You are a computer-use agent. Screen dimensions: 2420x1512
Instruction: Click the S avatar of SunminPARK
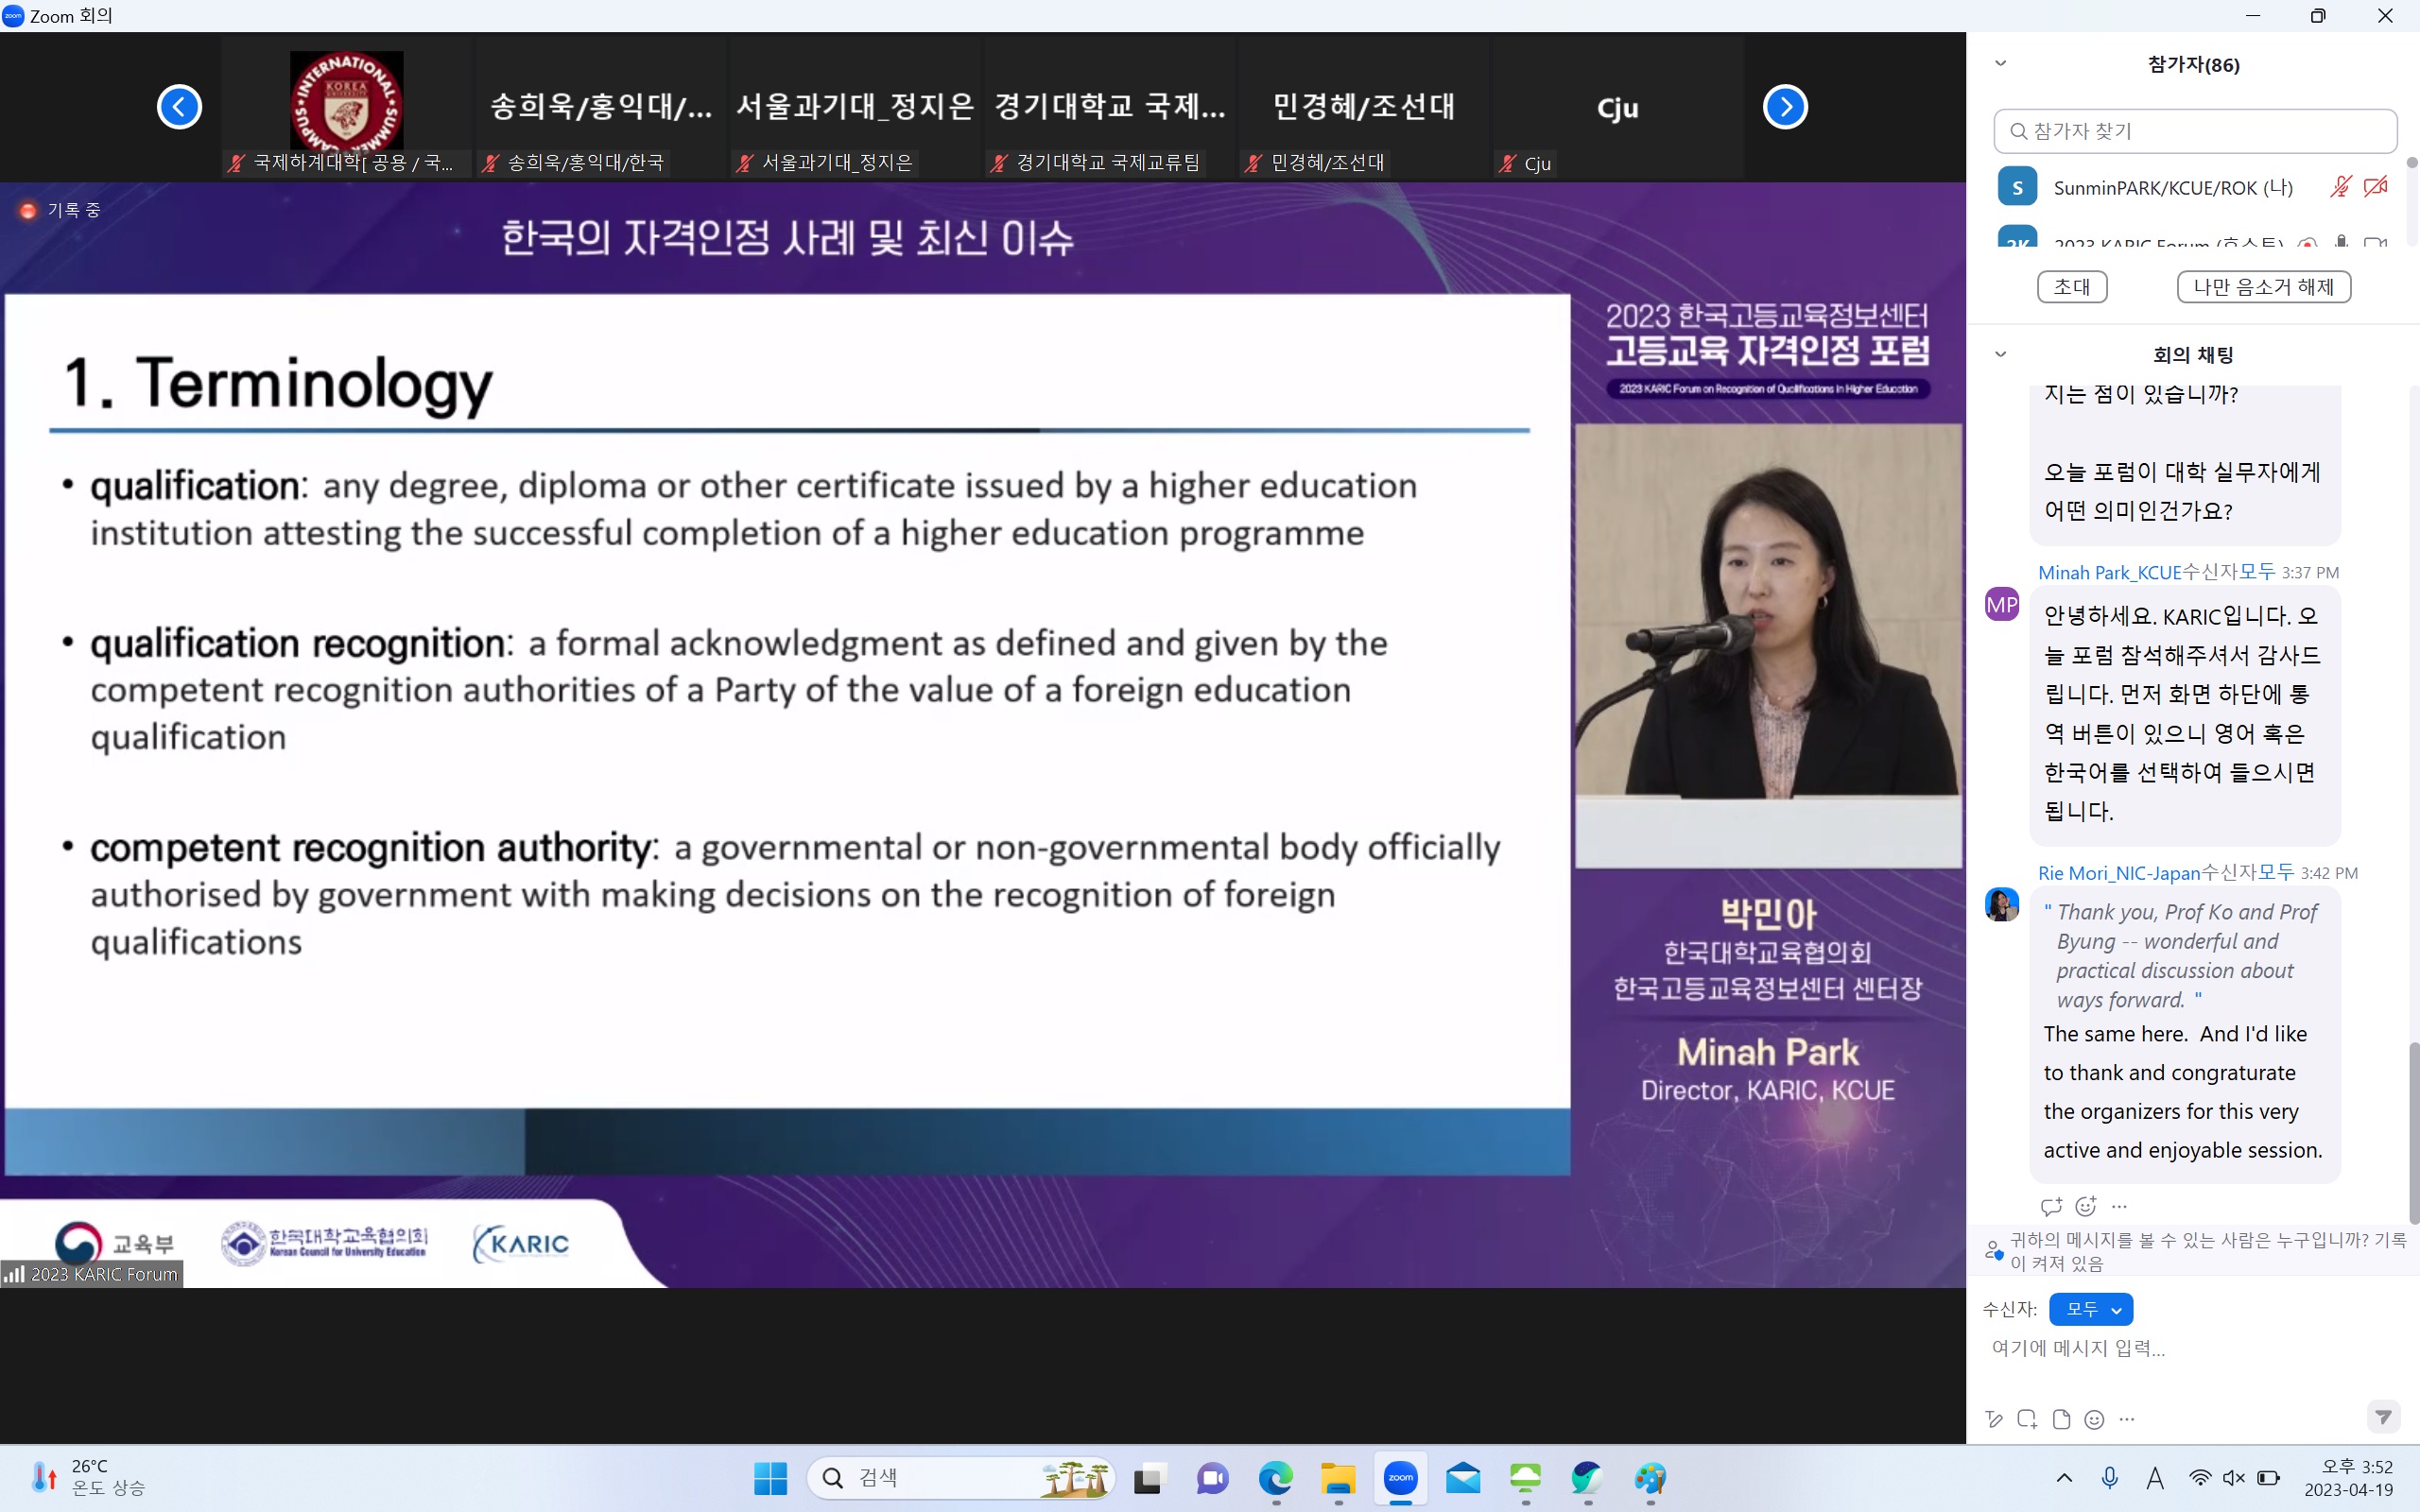click(2017, 187)
